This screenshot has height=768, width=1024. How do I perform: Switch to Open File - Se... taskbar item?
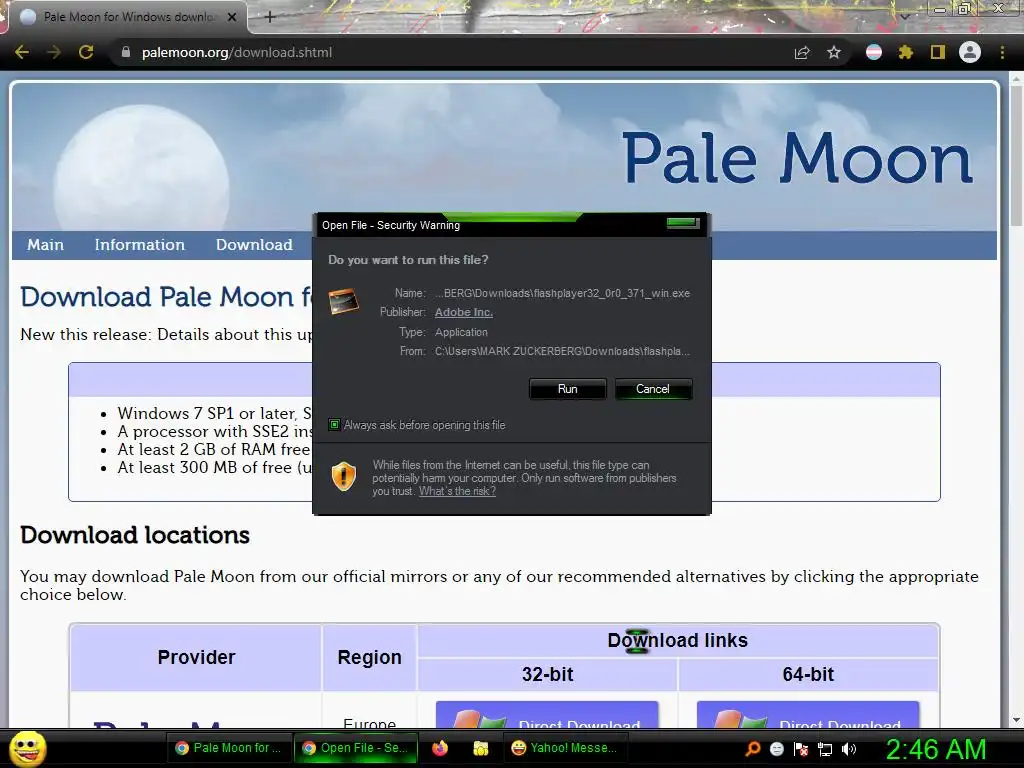point(355,748)
